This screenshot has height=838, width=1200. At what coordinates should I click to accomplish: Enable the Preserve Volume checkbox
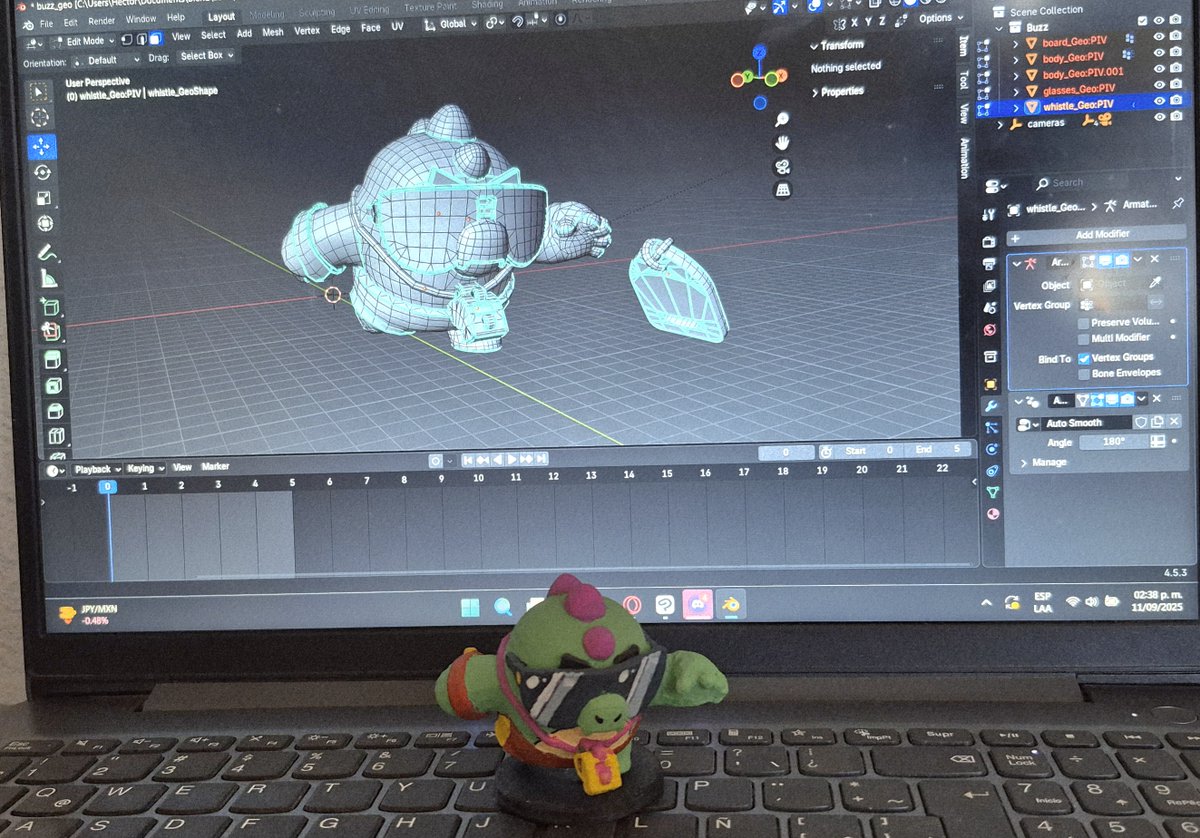pyautogui.click(x=1083, y=322)
